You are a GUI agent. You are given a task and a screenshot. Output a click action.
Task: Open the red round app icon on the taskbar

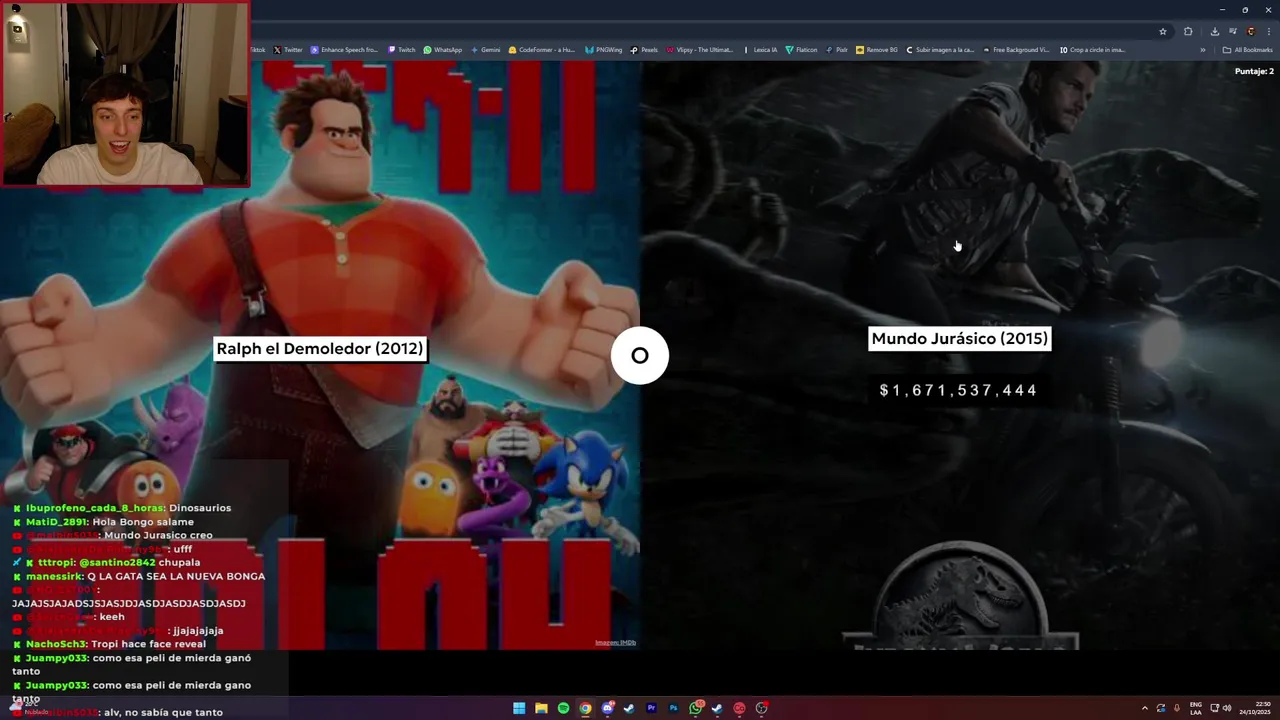[739, 708]
